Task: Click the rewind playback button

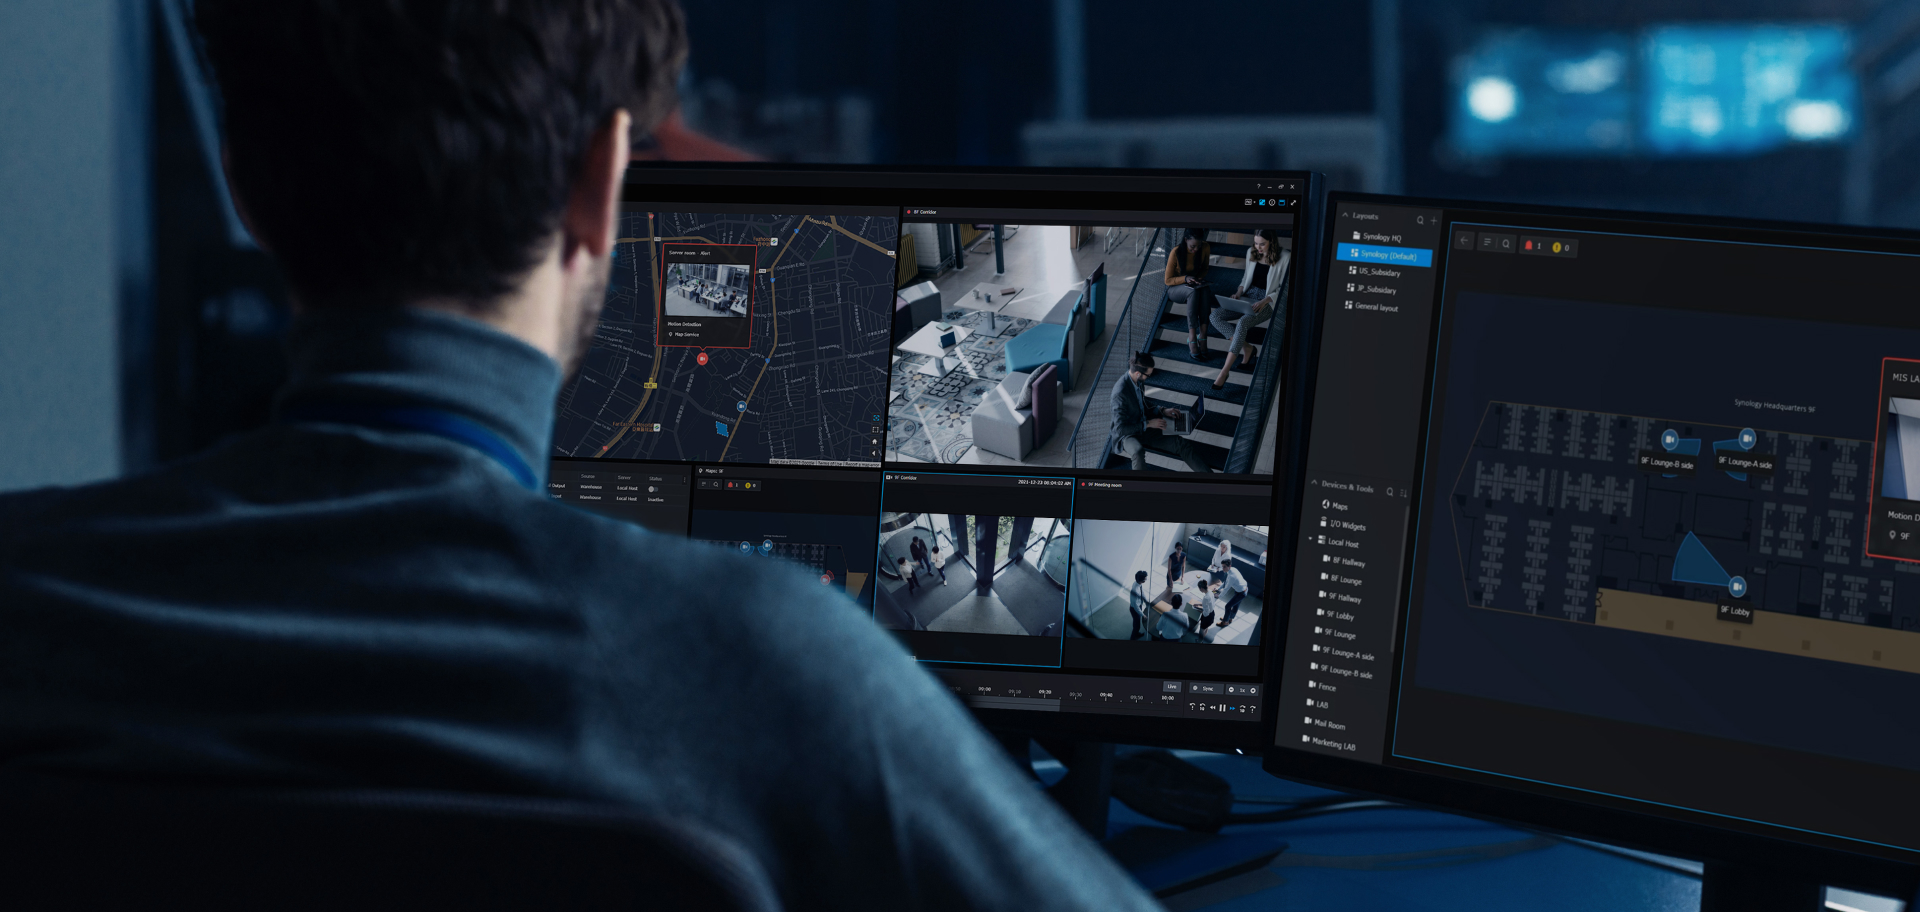Action: point(1212,707)
